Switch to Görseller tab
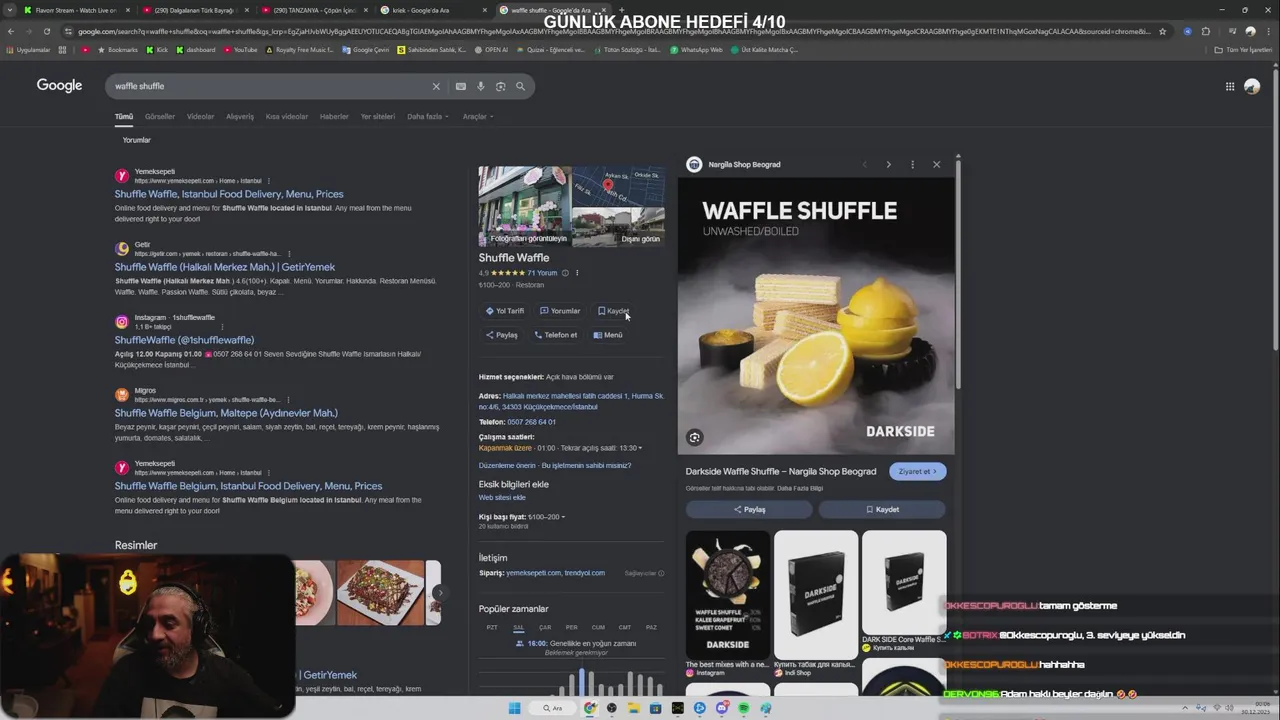1280x720 pixels. coord(160,116)
